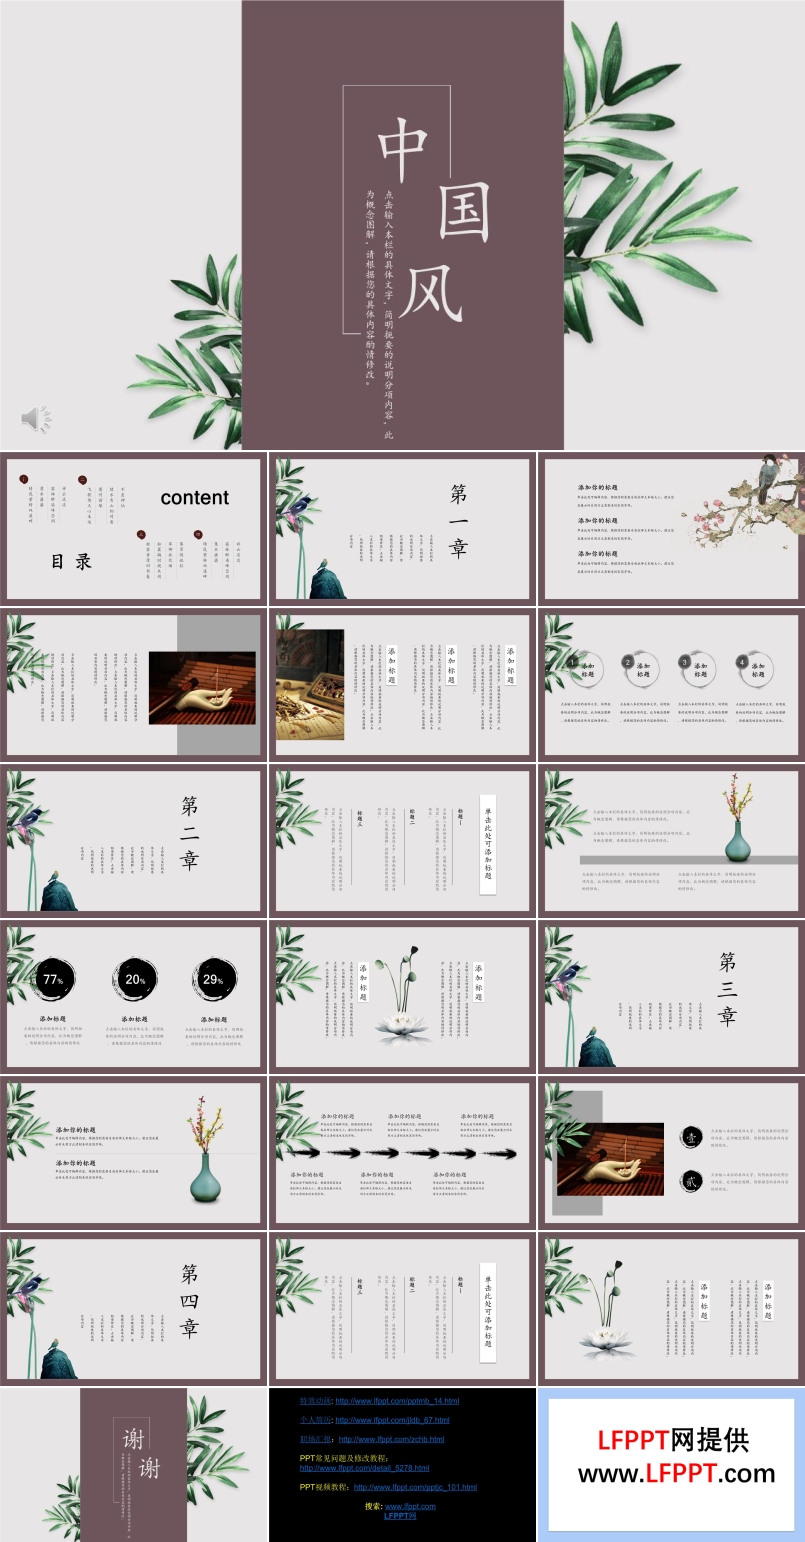The width and height of the screenshot is (805, 1542).
Task: Select the 第三章 chapter slide thumbnail
Action: (671, 996)
